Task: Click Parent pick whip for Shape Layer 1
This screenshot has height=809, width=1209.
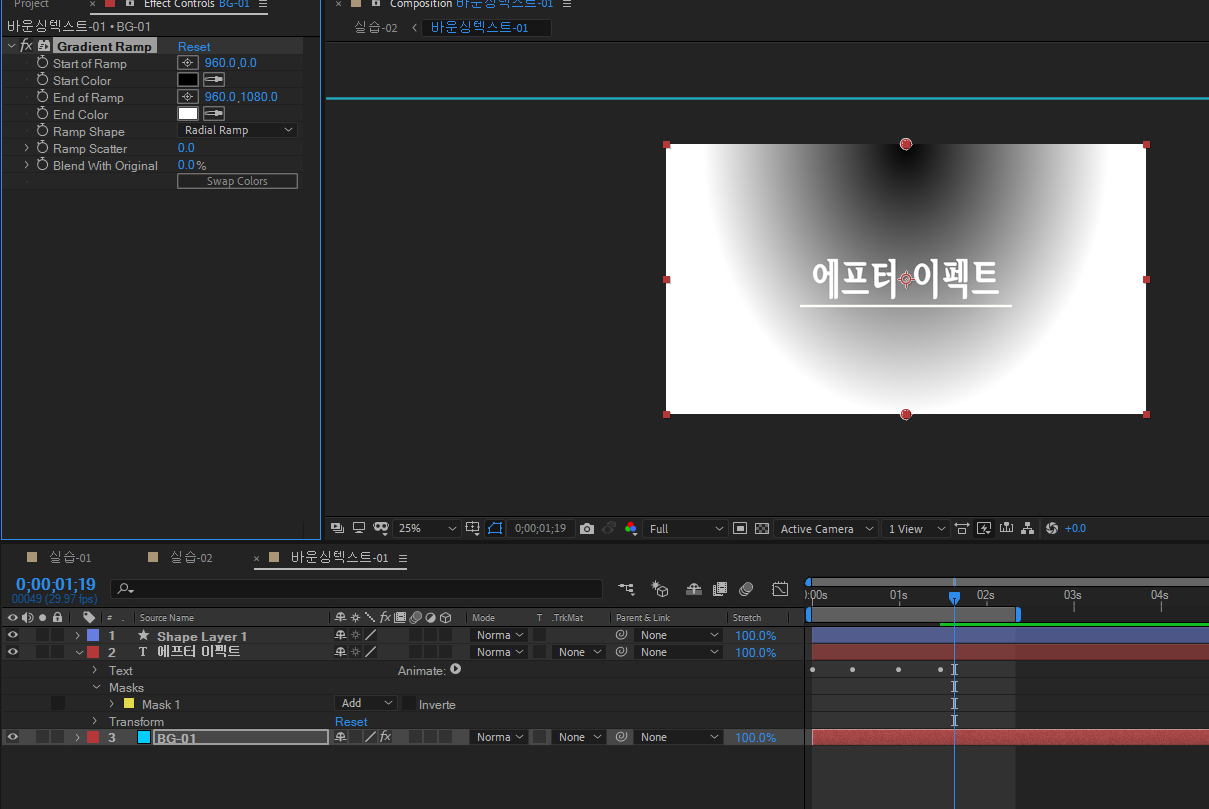Action: pyautogui.click(x=621, y=635)
